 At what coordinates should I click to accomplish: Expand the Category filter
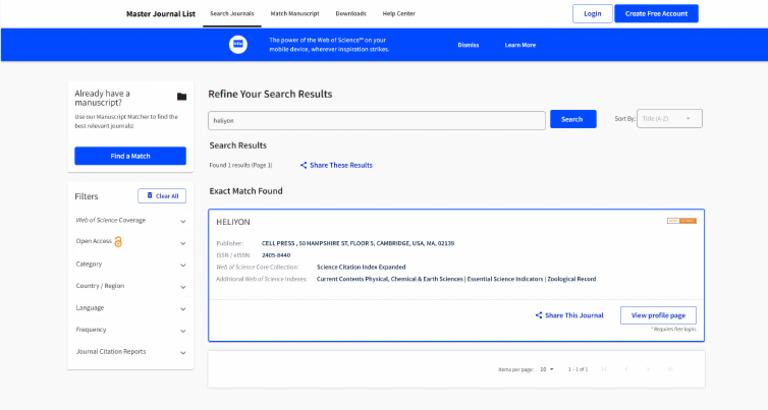click(183, 264)
